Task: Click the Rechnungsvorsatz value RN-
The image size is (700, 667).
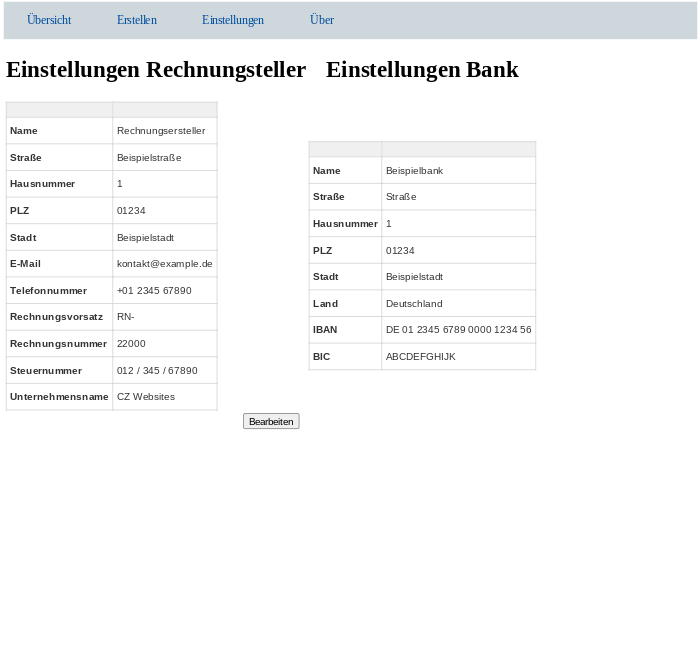Action: pos(125,317)
